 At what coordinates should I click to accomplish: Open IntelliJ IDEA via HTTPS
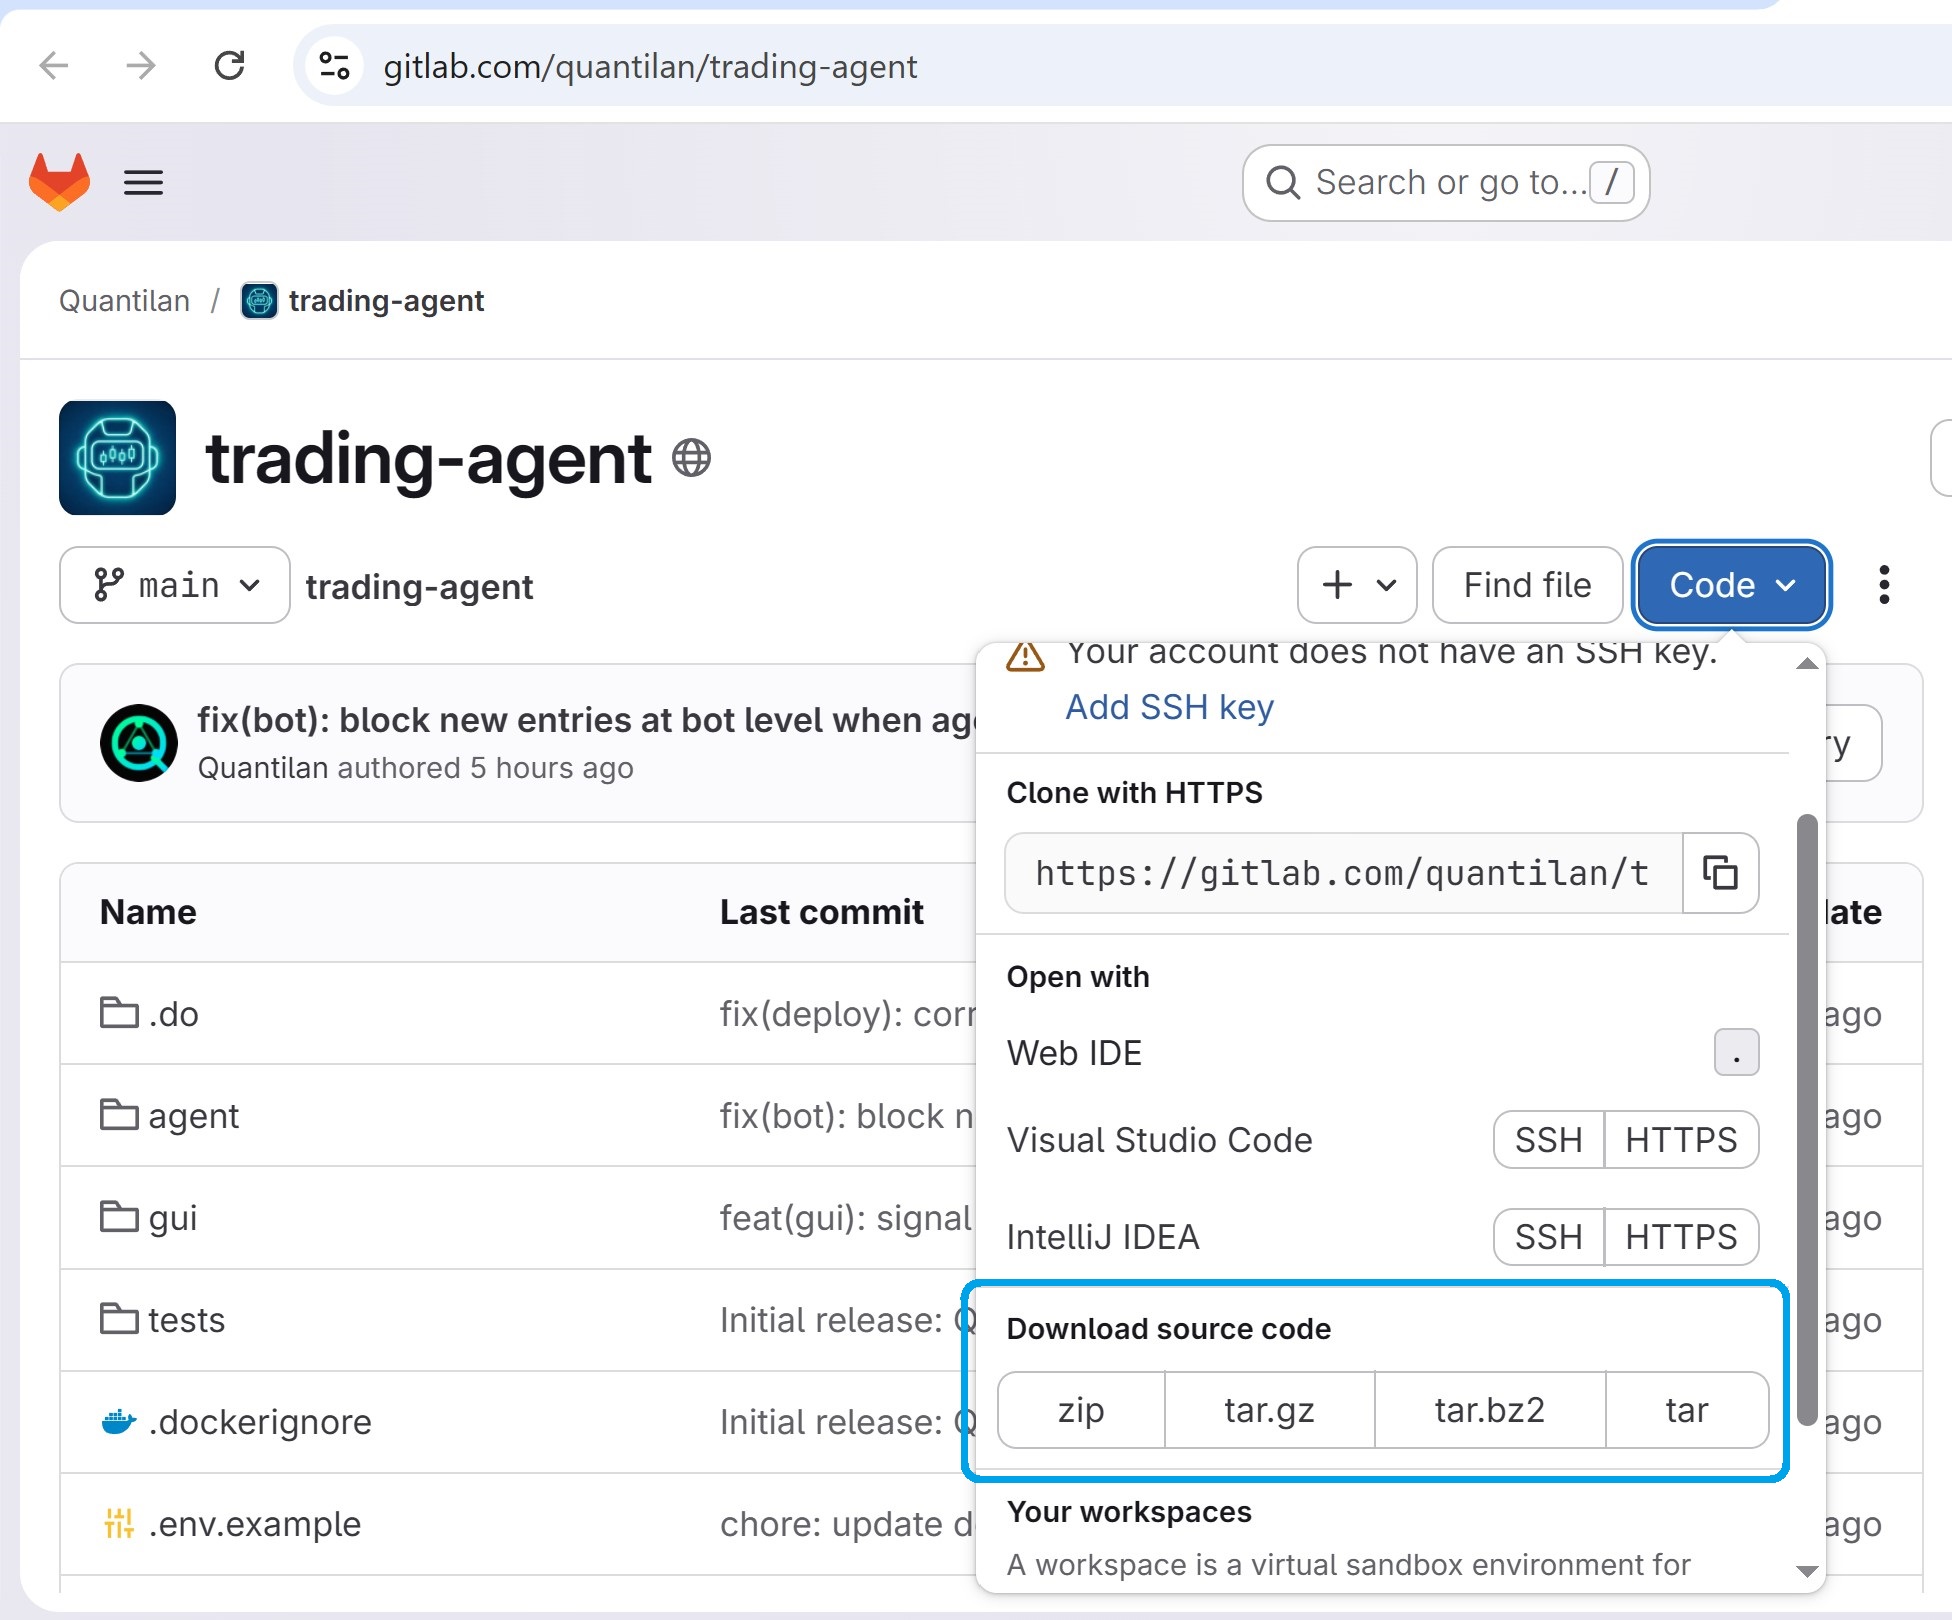click(1681, 1237)
